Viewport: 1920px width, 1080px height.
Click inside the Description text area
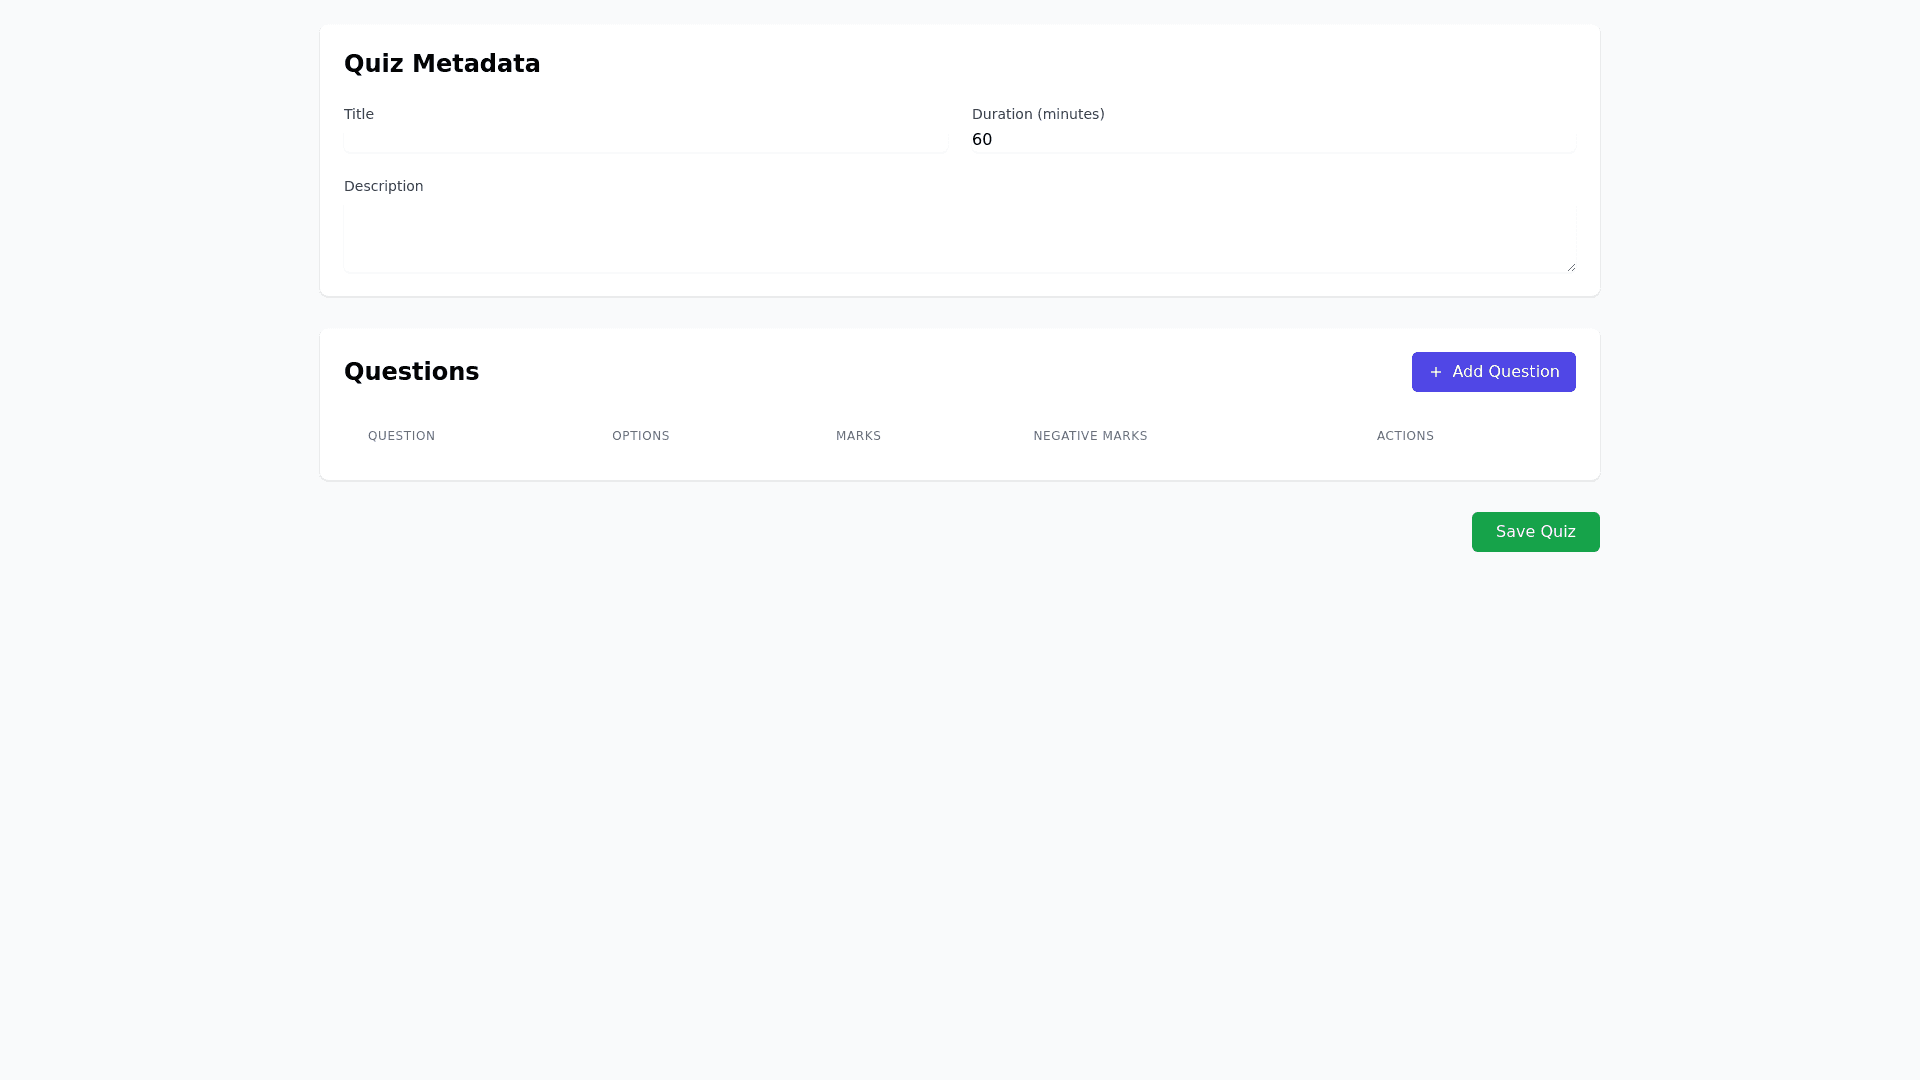click(x=958, y=238)
